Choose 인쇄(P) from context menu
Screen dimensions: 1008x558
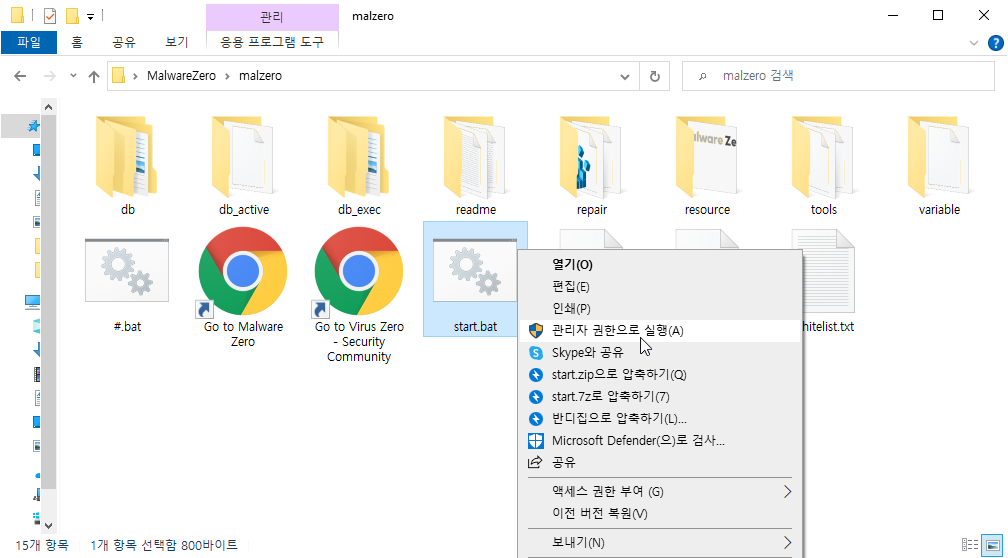click(x=660, y=308)
